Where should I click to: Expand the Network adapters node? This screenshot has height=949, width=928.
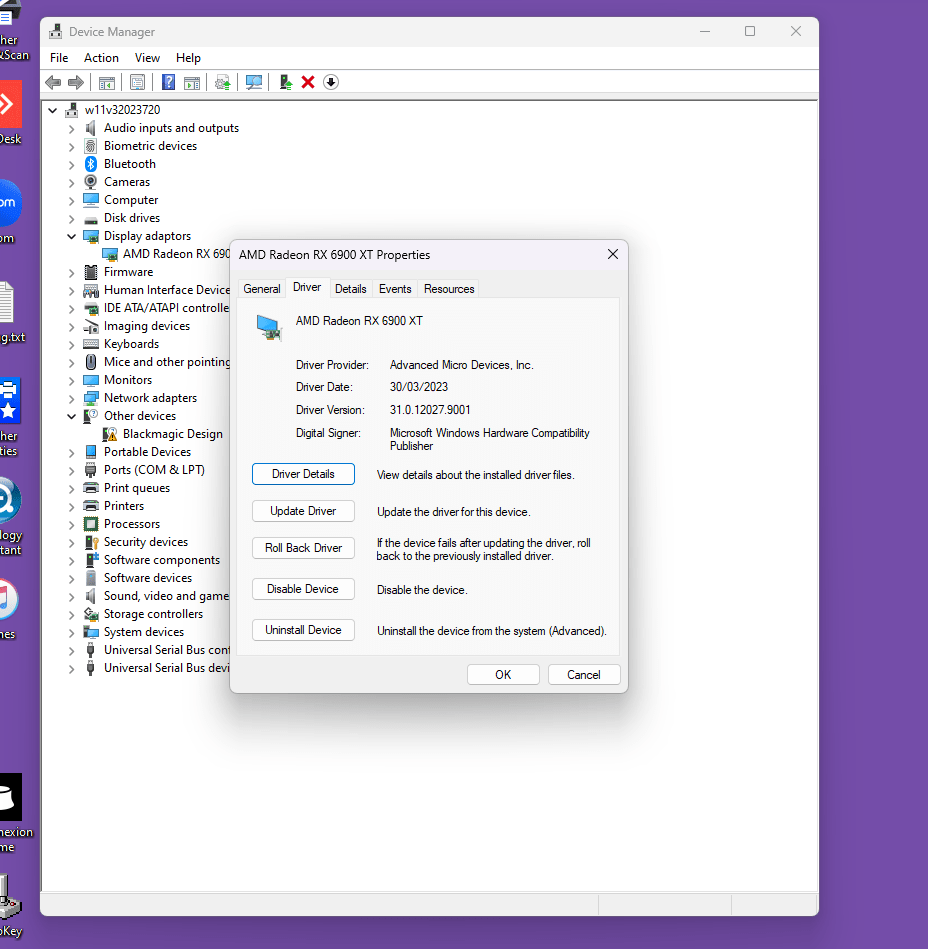point(71,398)
